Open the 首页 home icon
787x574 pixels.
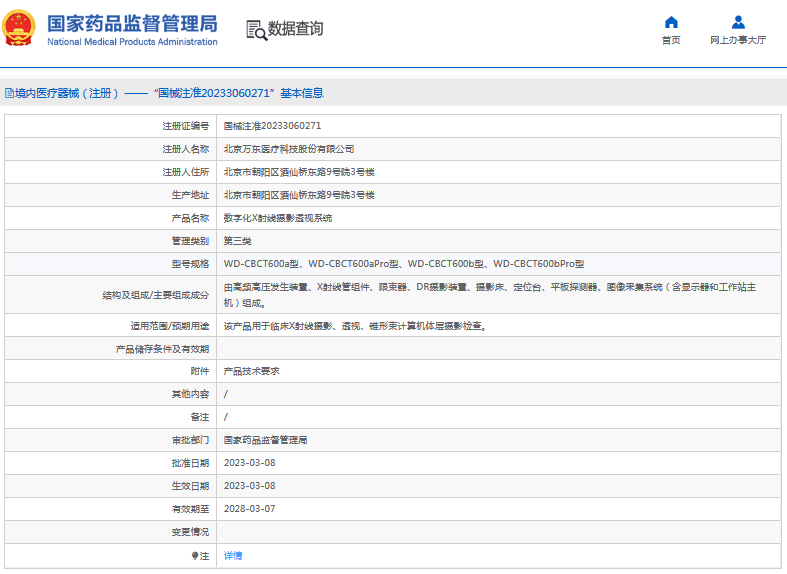(671, 22)
